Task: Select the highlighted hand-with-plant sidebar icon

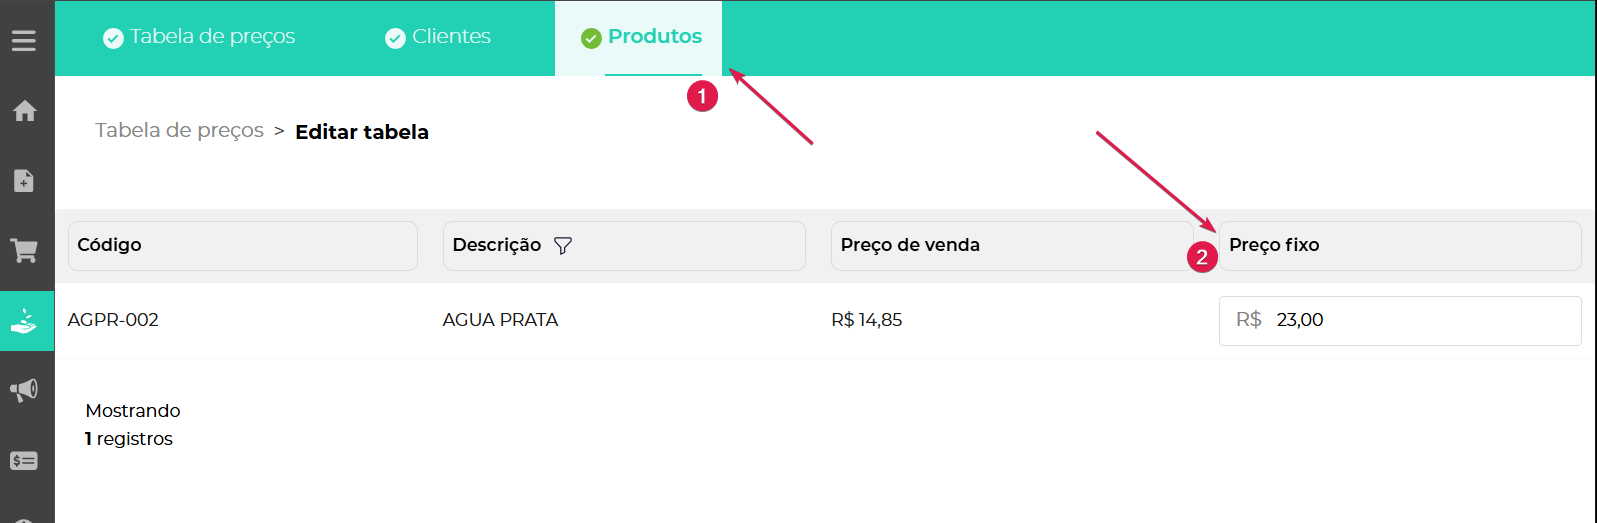Action: point(25,321)
